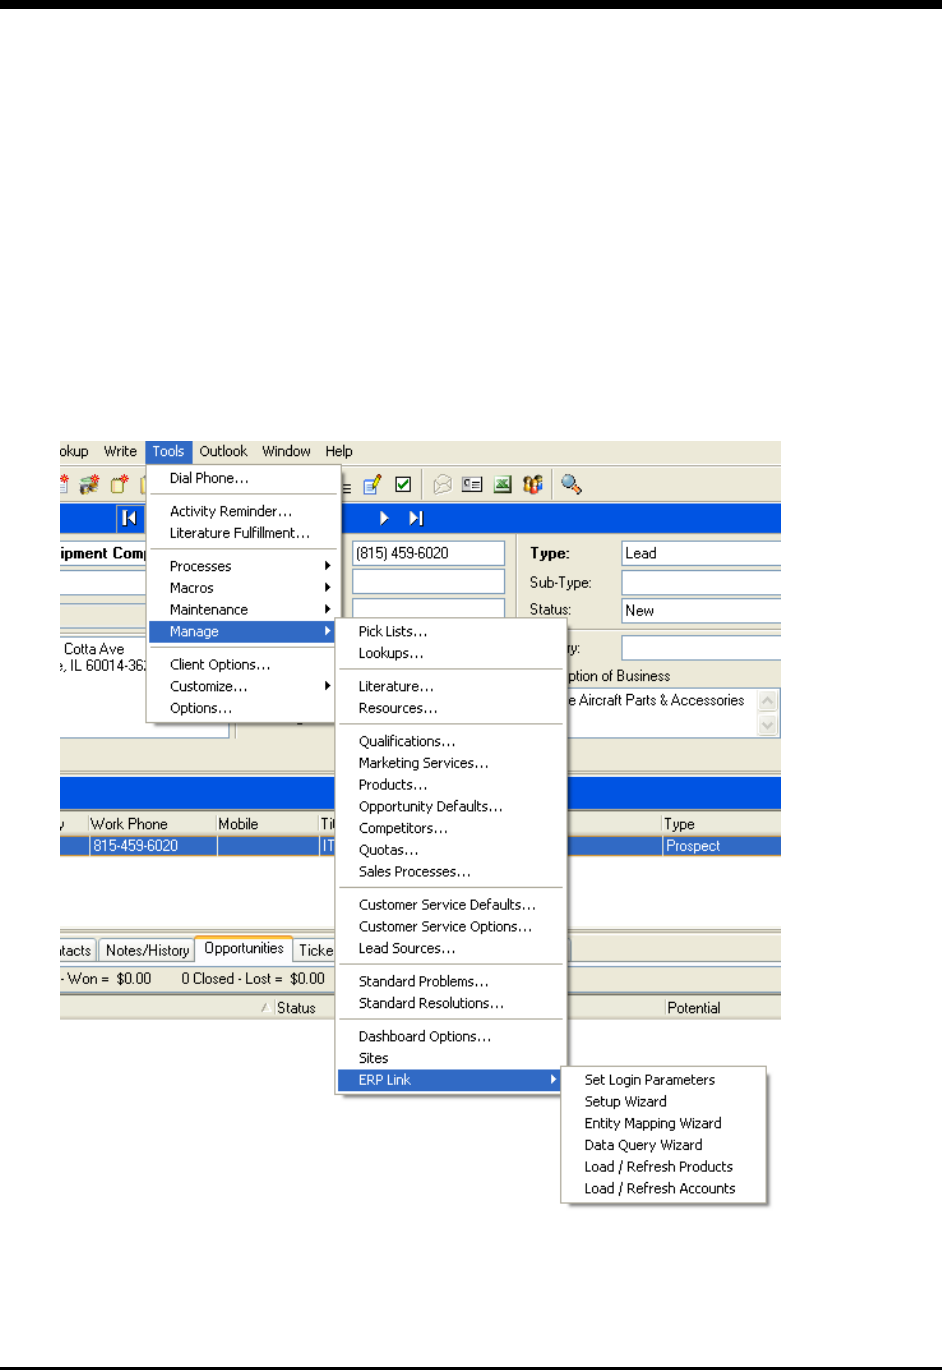
Task: Open Customer Service Defaults entry
Action: click(x=450, y=905)
